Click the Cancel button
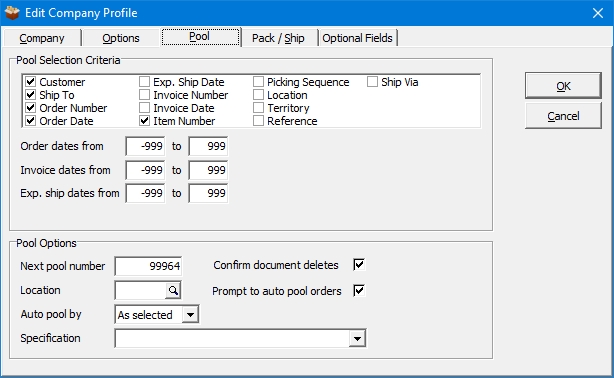Image resolution: width=614 pixels, height=378 pixels. (563, 116)
